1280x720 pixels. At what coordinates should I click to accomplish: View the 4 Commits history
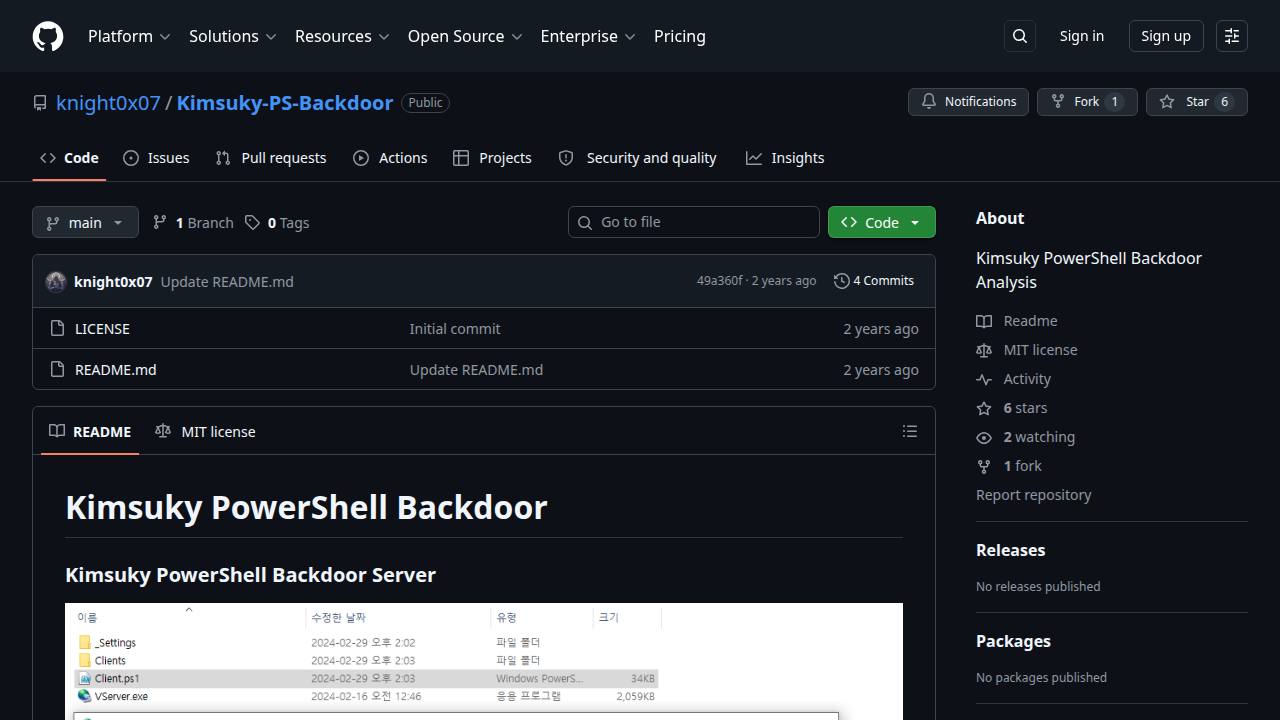click(874, 281)
